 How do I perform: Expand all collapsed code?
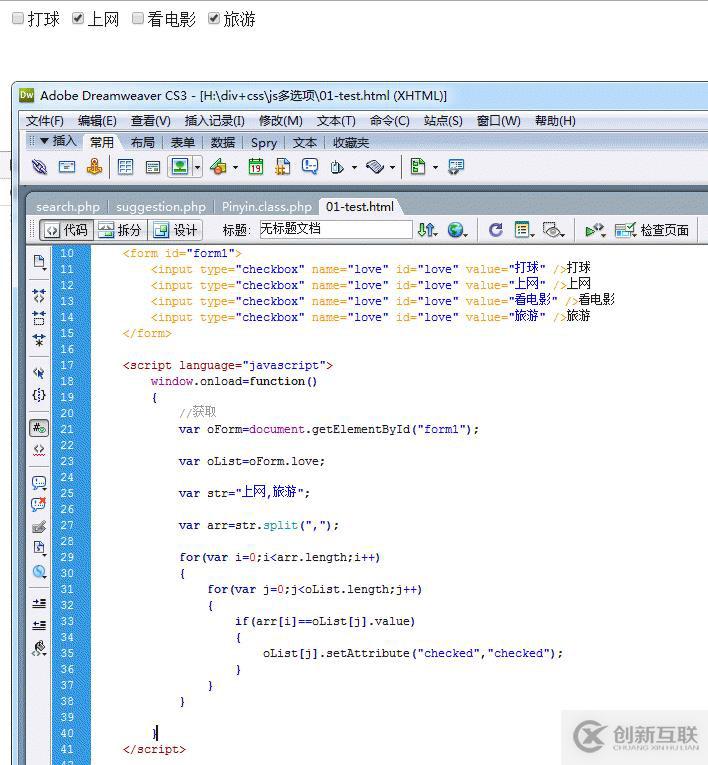(39, 340)
